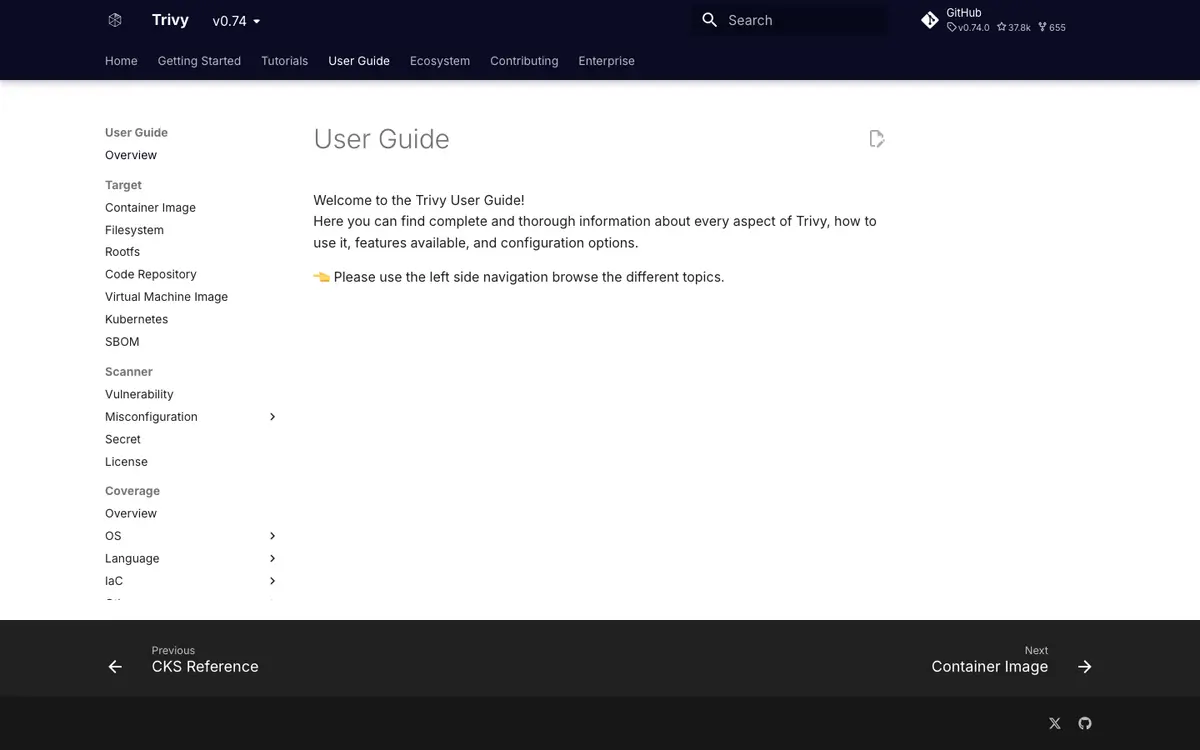The width and height of the screenshot is (1200, 750).
Task: Expand the IaC section chevron
Action: (x=272, y=581)
